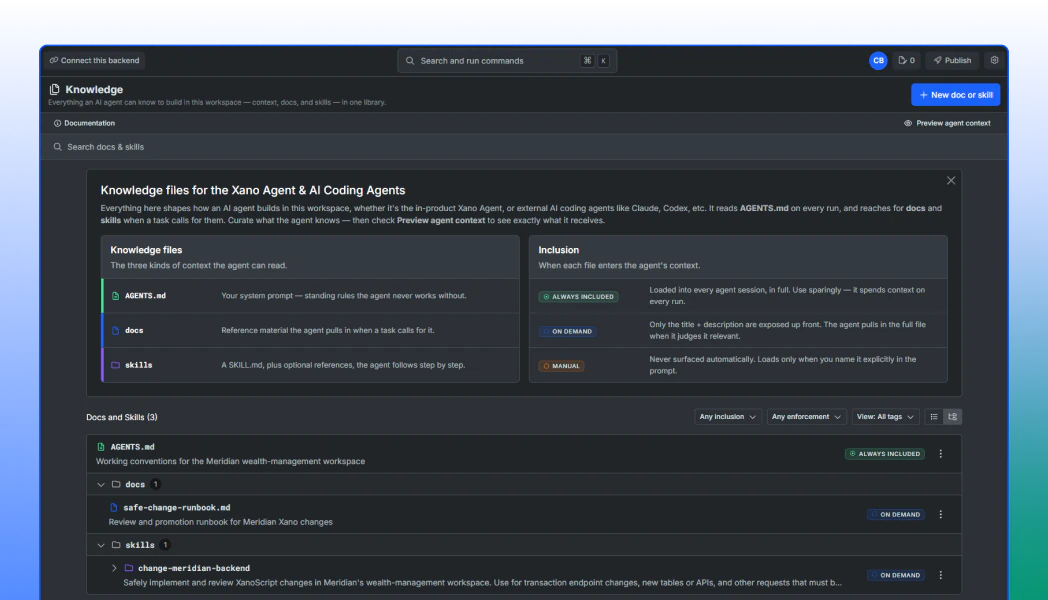Switch to flat list view
The height and width of the screenshot is (600, 1048).
(x=934, y=417)
